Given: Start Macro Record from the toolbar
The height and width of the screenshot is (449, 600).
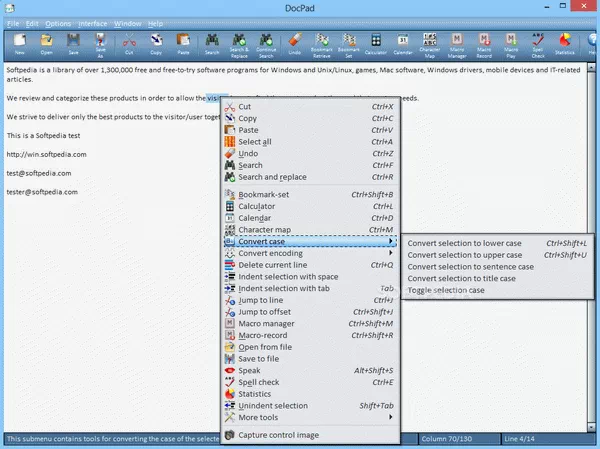Looking at the screenshot, I should (x=484, y=45).
